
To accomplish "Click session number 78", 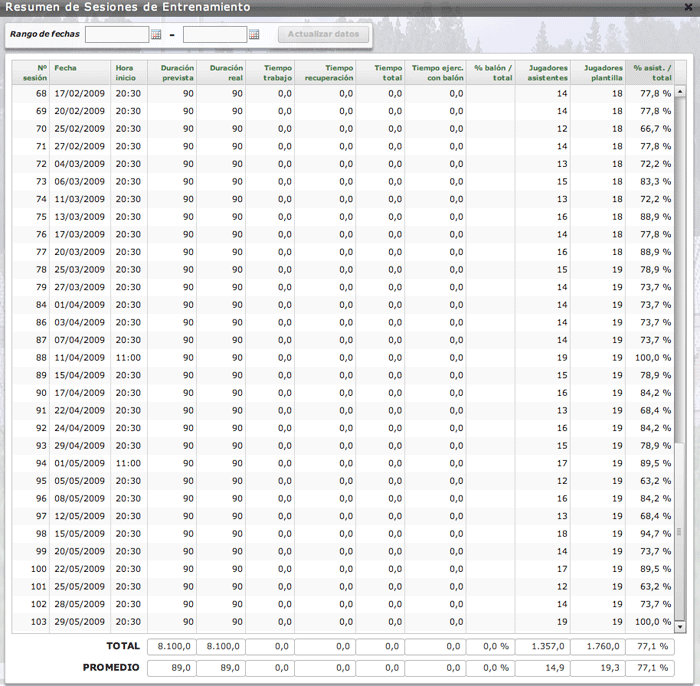I will (41, 270).
